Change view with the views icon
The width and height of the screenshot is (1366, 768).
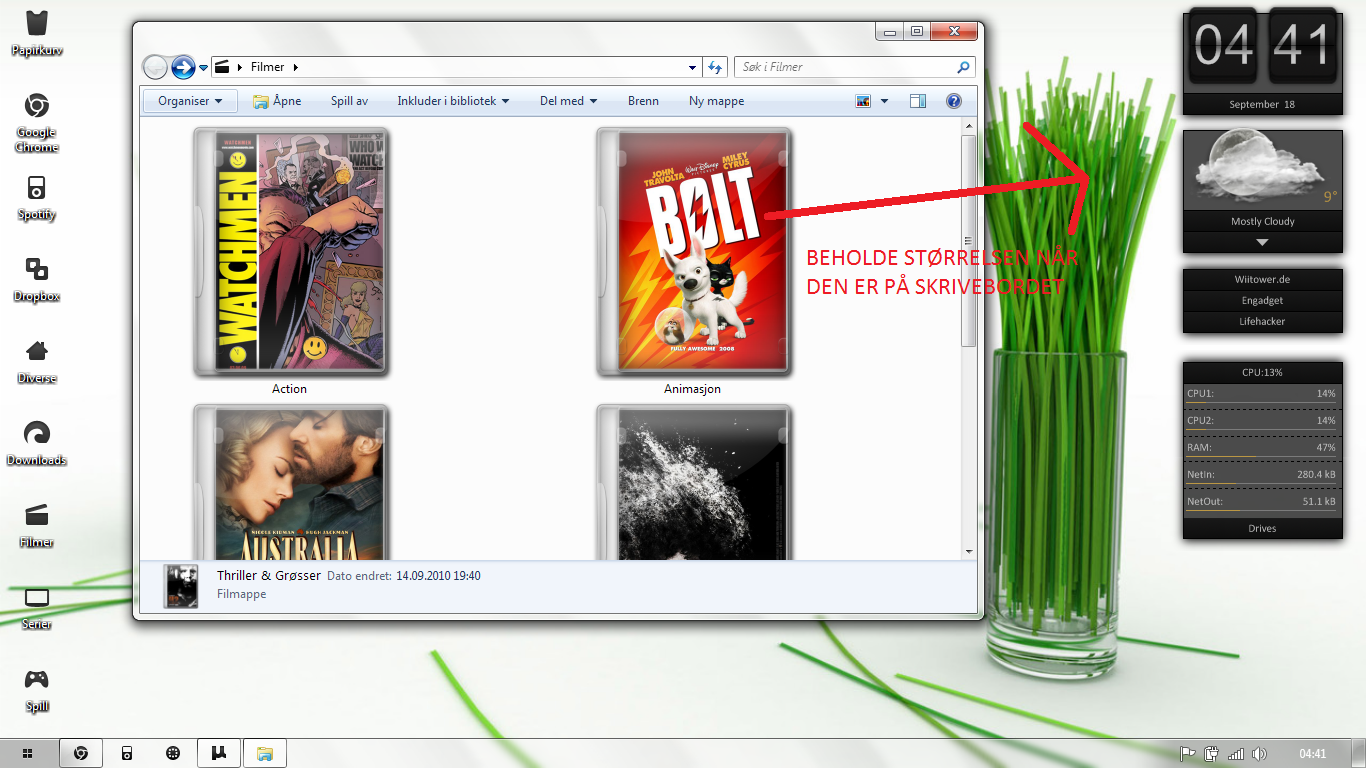tap(864, 101)
